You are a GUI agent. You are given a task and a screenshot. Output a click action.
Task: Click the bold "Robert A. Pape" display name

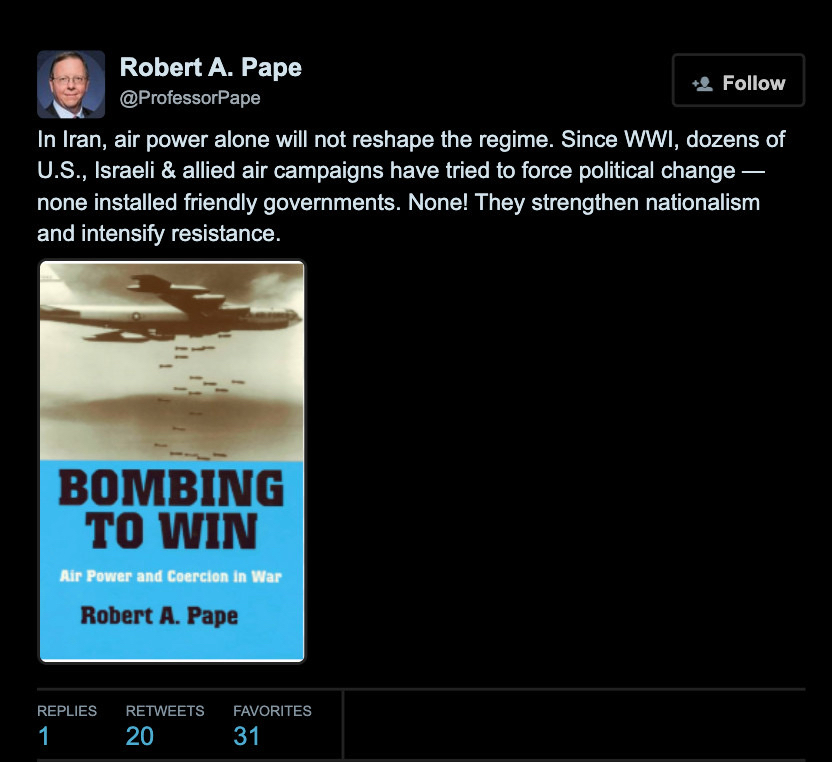[x=210, y=68]
